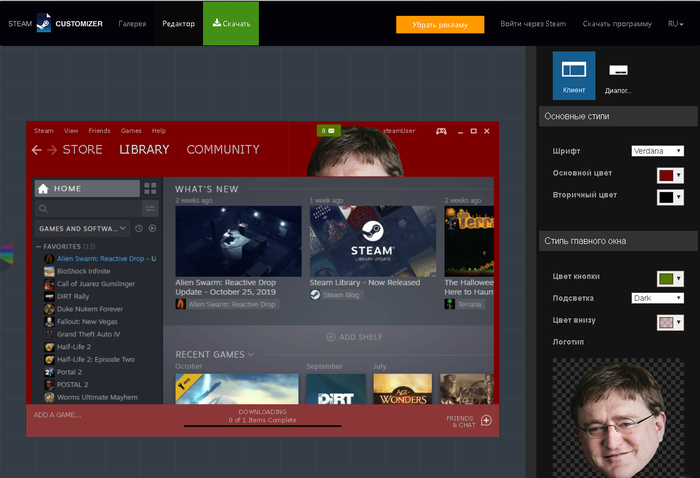
Task: Open the Подсветка Dark dropdown
Action: [x=657, y=298]
